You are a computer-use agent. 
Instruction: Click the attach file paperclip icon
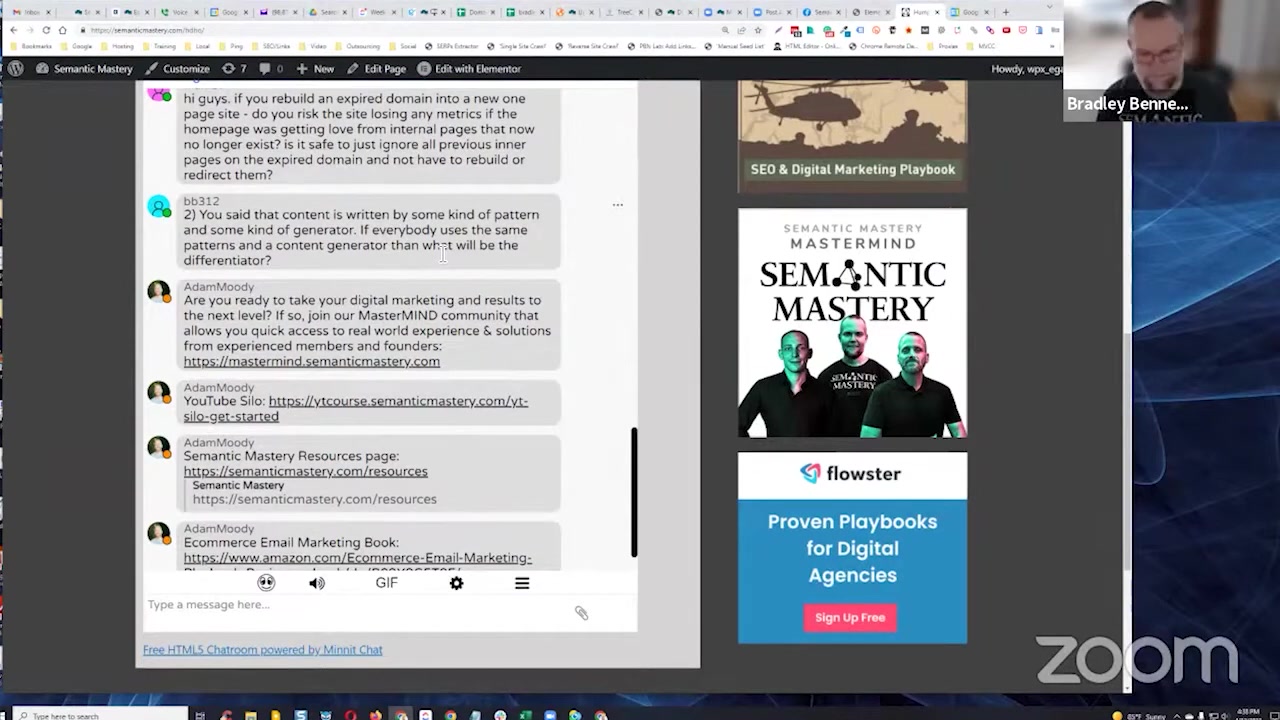click(x=581, y=613)
